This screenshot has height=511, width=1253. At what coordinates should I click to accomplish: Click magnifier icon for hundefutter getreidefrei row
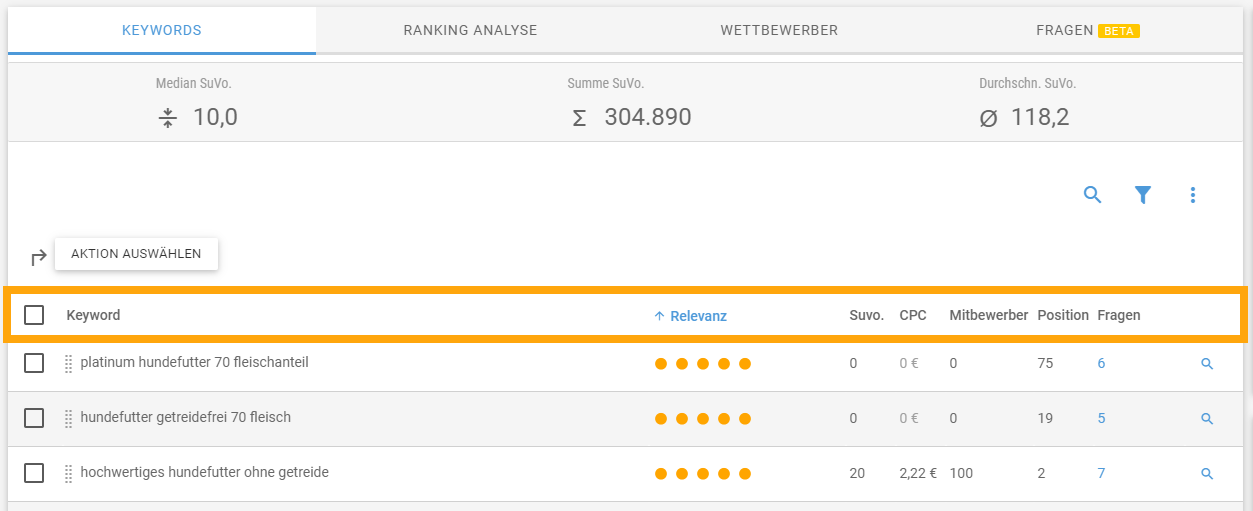(x=1207, y=419)
